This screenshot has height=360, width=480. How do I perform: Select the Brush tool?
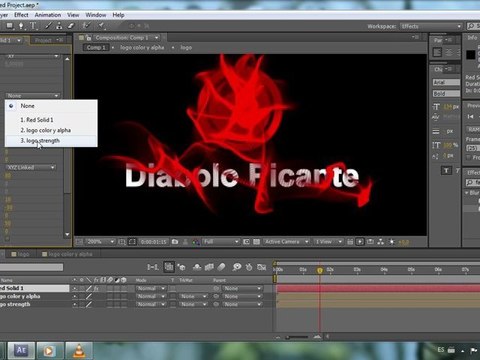[x=48, y=26]
